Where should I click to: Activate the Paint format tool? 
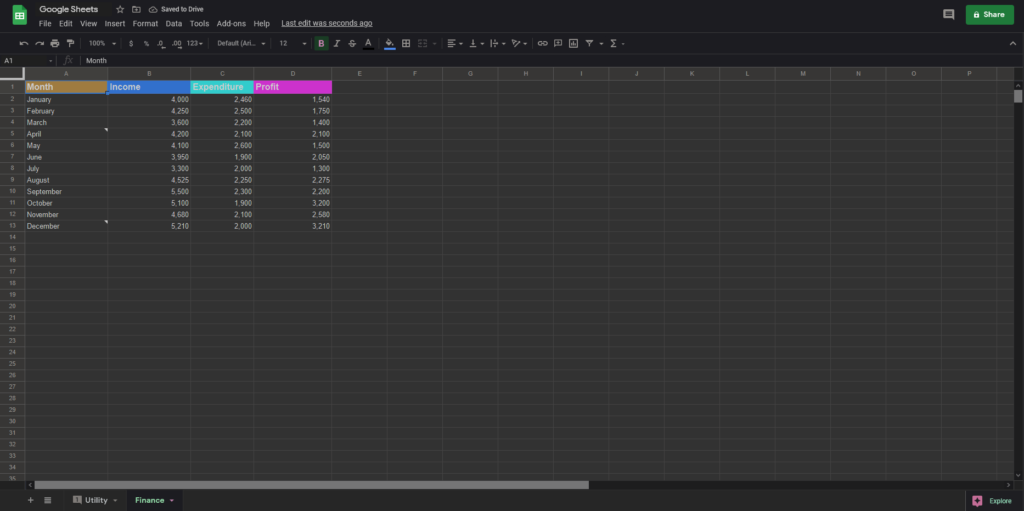(71, 43)
